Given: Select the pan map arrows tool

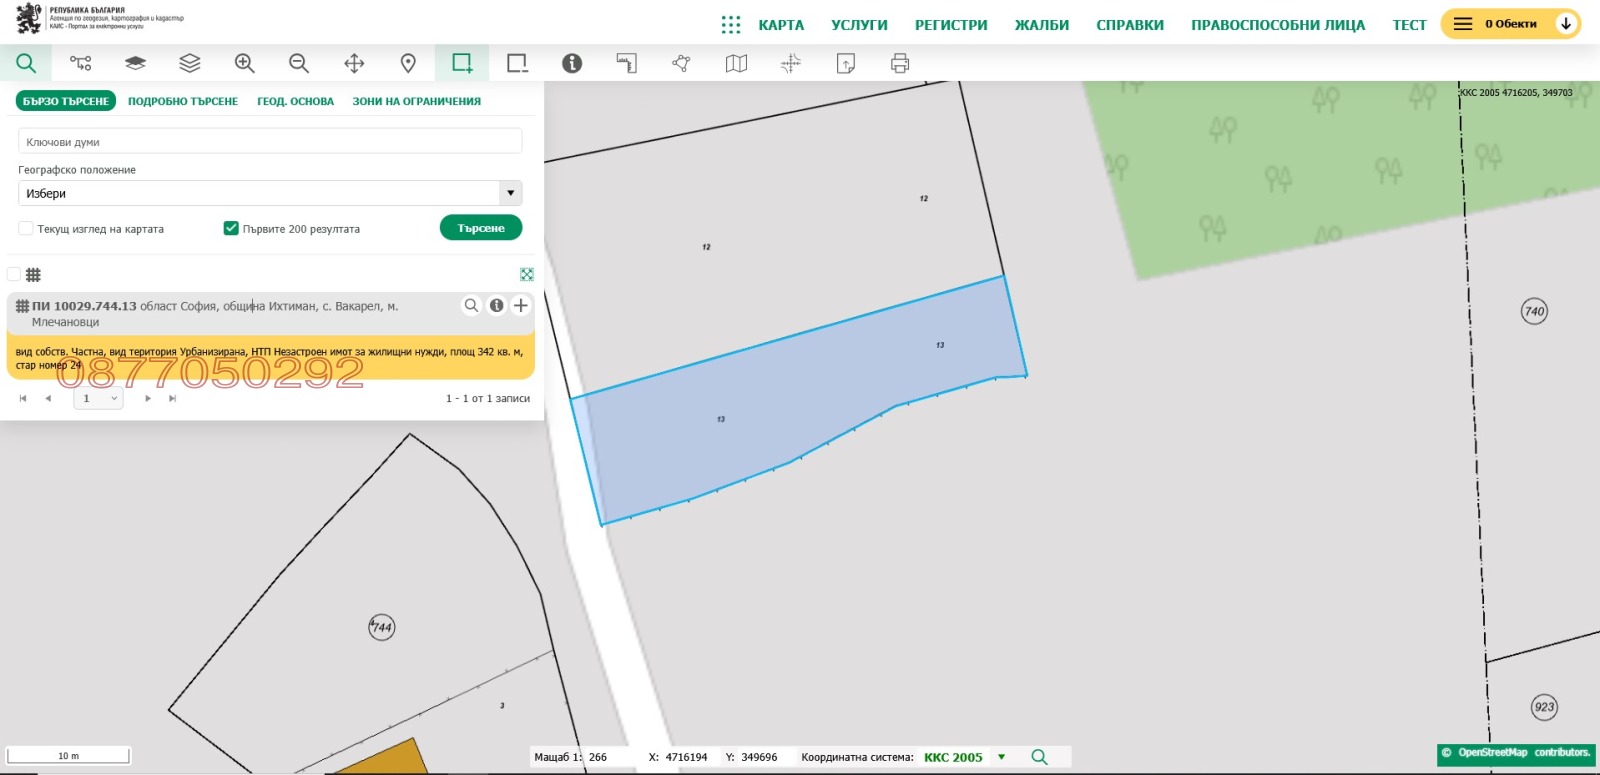Looking at the screenshot, I should [x=354, y=63].
